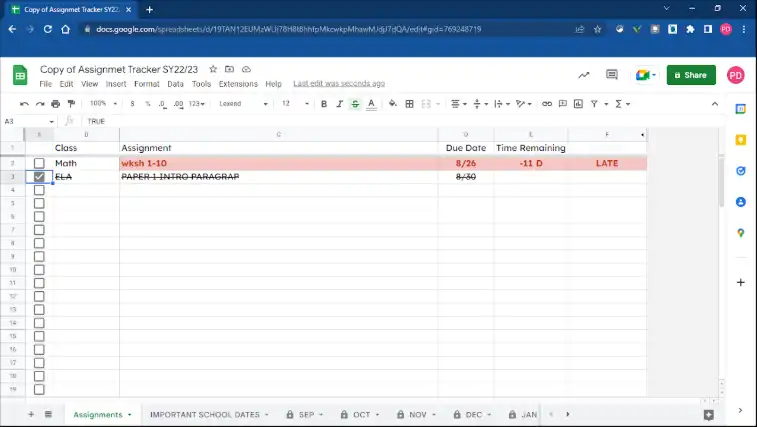
Task: Open Google Calendar side panel
Action: point(741,109)
